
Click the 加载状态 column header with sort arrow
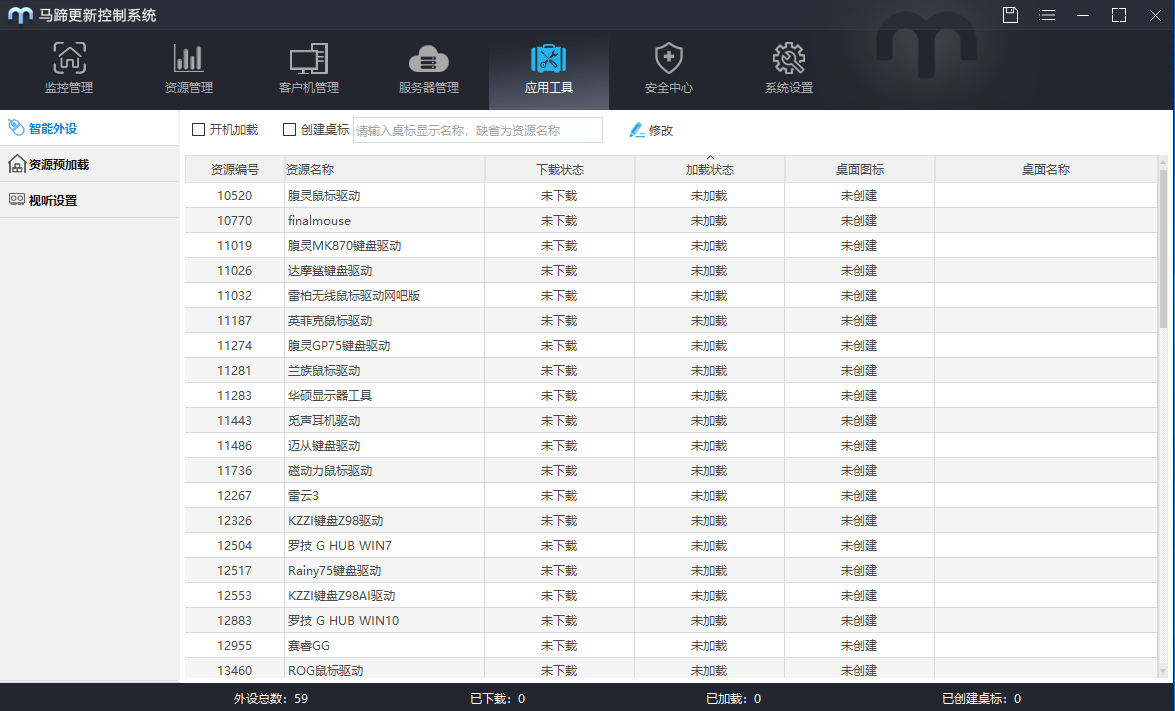pyautogui.click(x=710, y=169)
